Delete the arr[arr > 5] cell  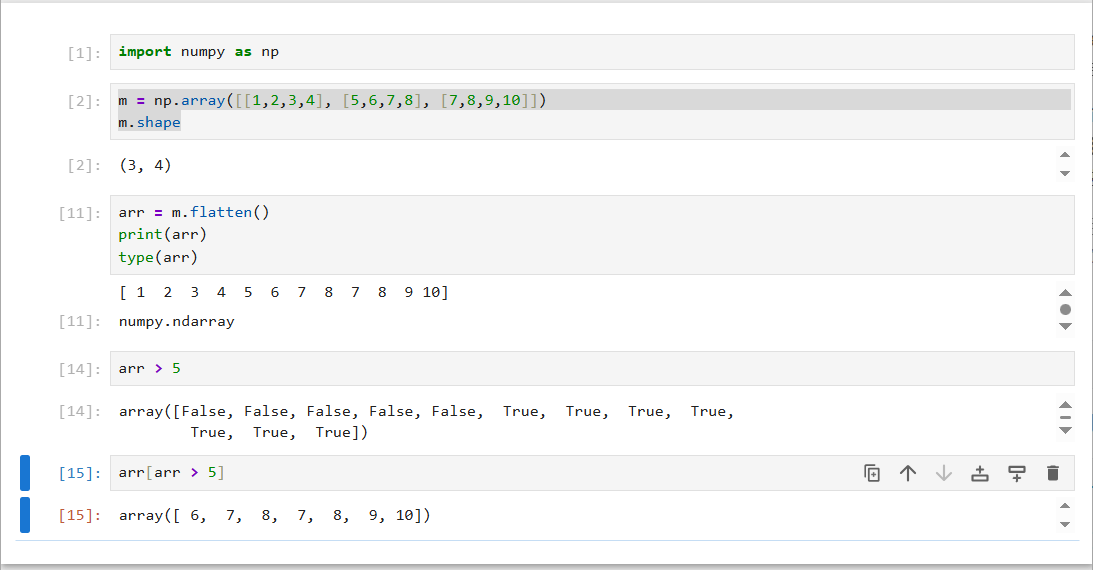coord(1052,473)
